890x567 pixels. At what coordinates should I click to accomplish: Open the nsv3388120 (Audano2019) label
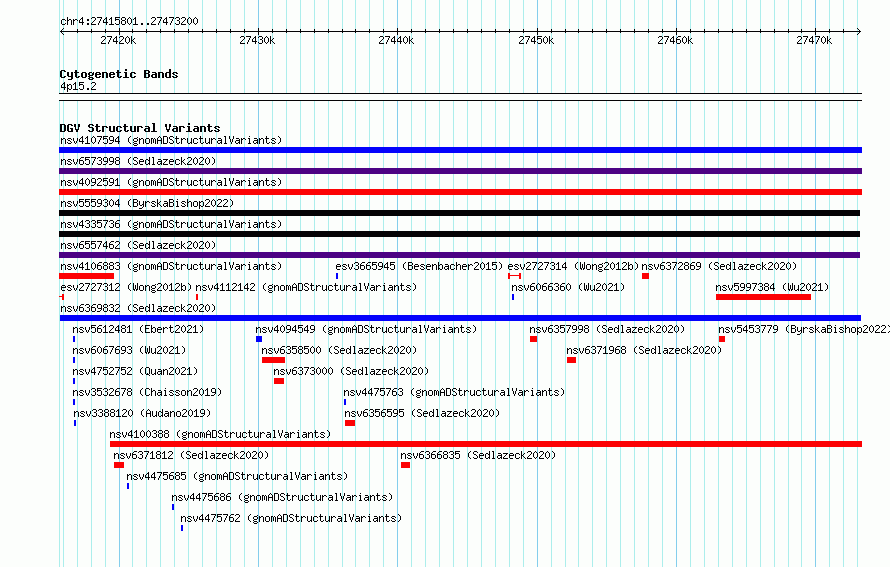pos(142,413)
